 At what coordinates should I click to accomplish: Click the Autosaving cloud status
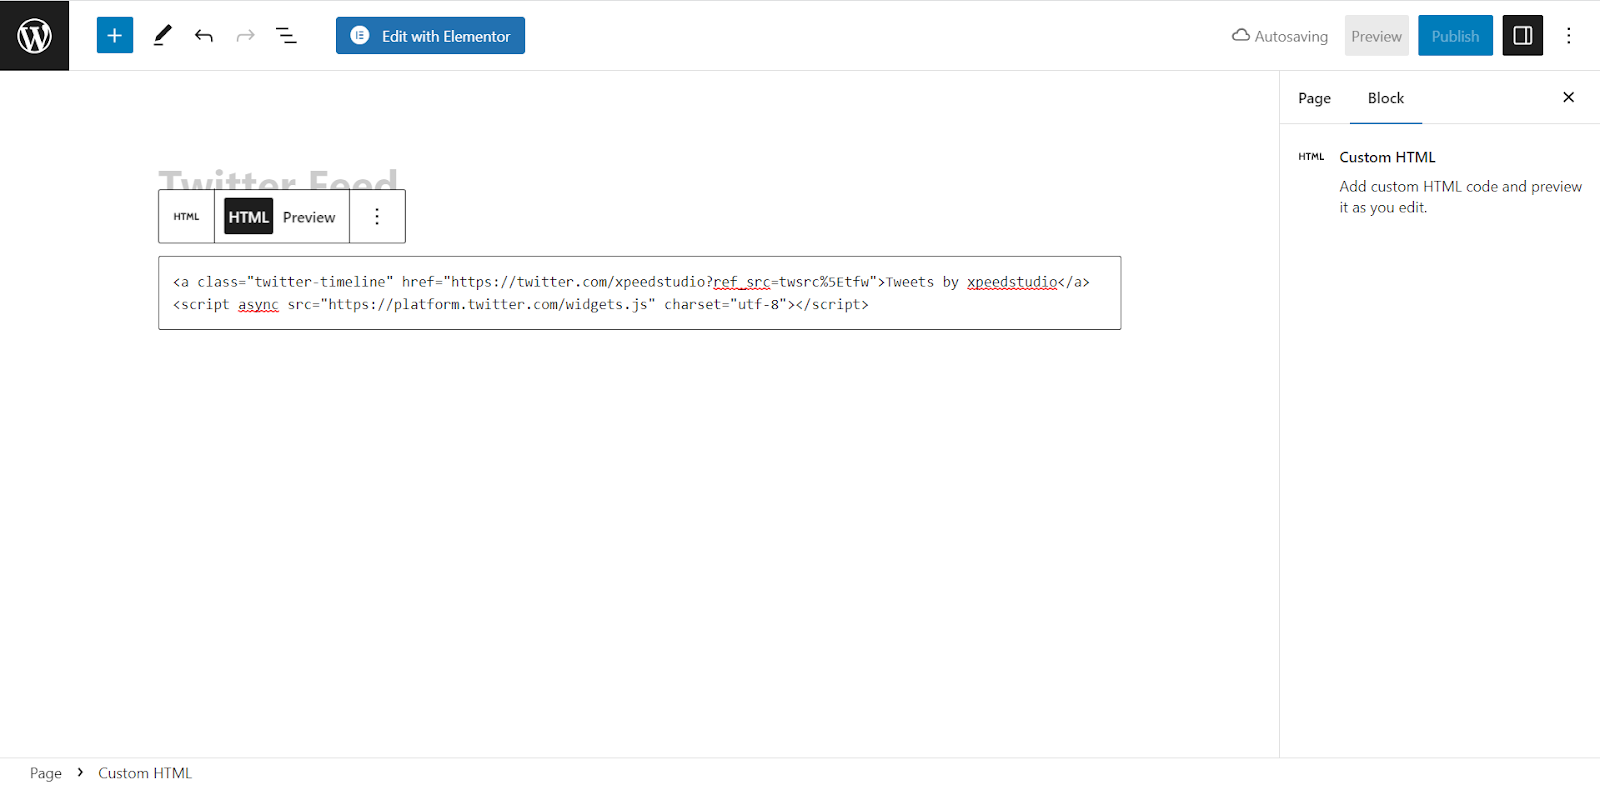click(1280, 36)
